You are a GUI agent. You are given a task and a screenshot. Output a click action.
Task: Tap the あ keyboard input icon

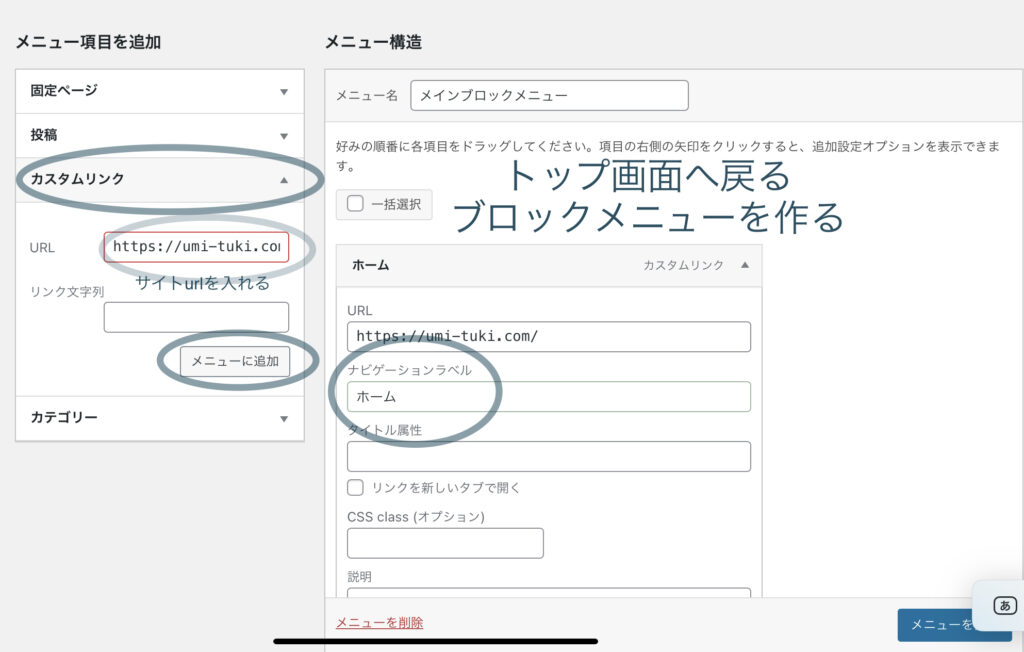(x=1004, y=605)
